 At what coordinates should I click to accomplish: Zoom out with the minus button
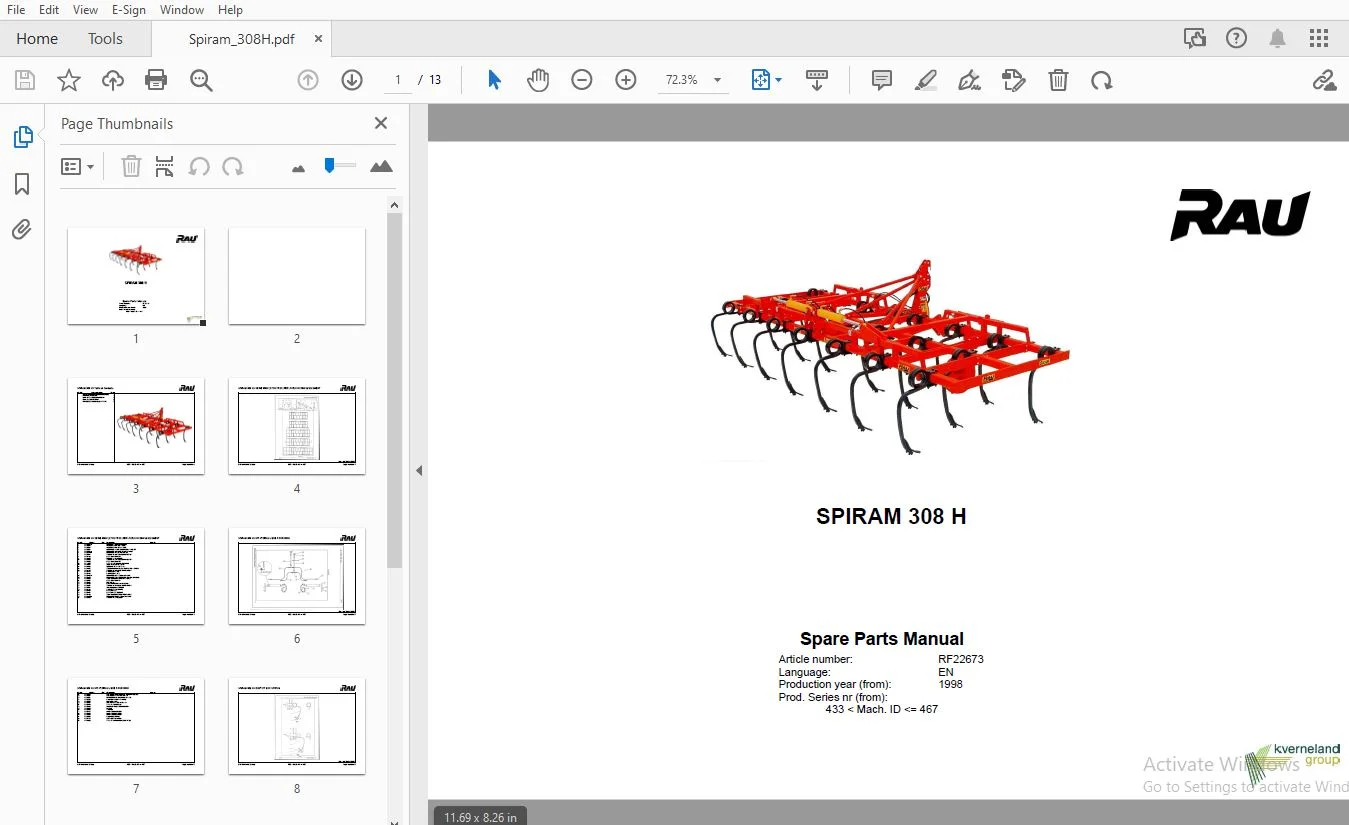click(x=582, y=80)
